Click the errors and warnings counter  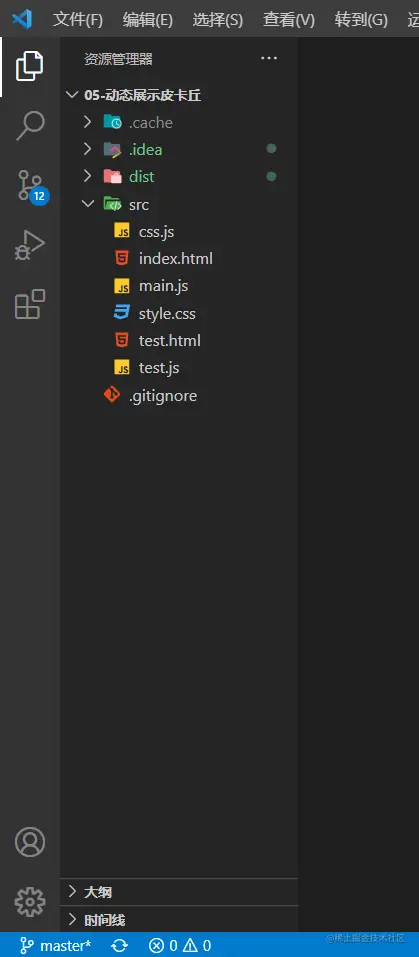181,946
